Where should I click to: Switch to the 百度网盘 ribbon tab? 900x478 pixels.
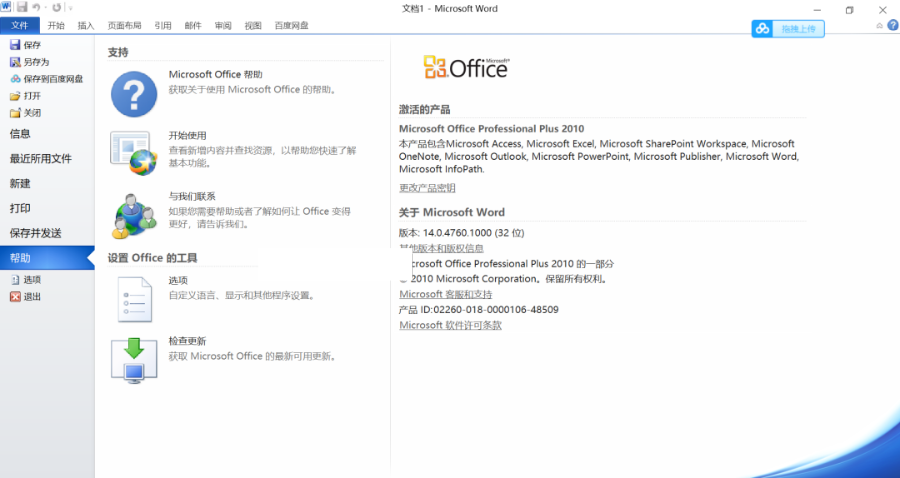pos(292,25)
